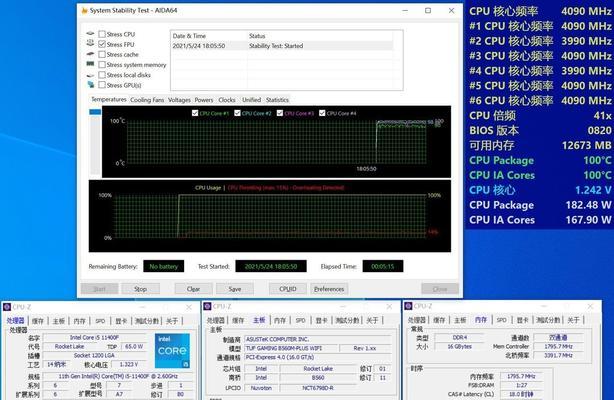Open the Voltages tab

click(x=179, y=100)
